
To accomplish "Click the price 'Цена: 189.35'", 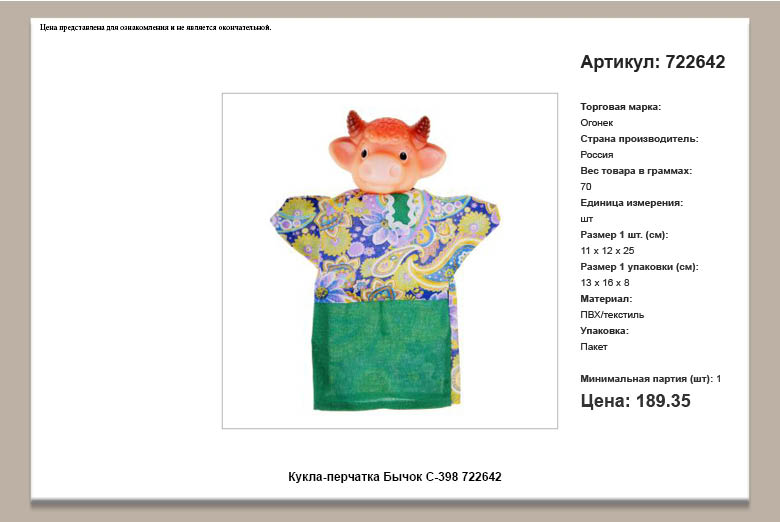I will pyautogui.click(x=635, y=401).
